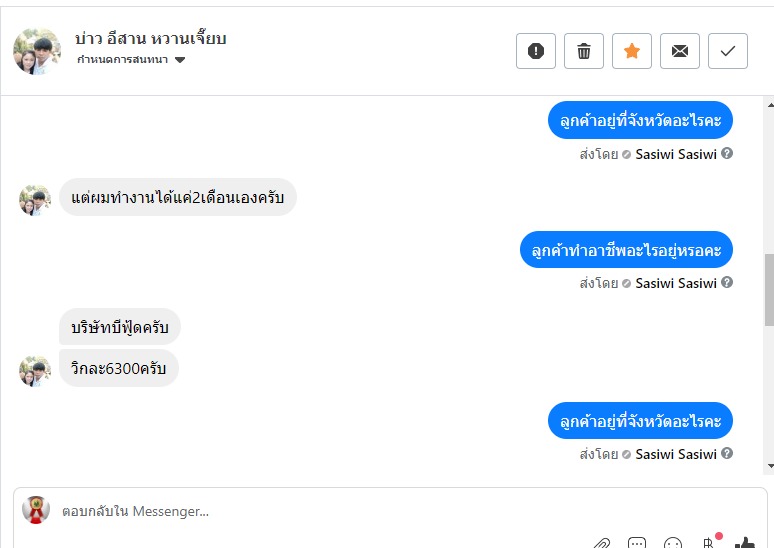The width and height of the screenshot is (774, 548).
Task: Click contact name บ่าว อีสาน หวานเจี๊ยบ
Action: pyautogui.click(x=151, y=39)
